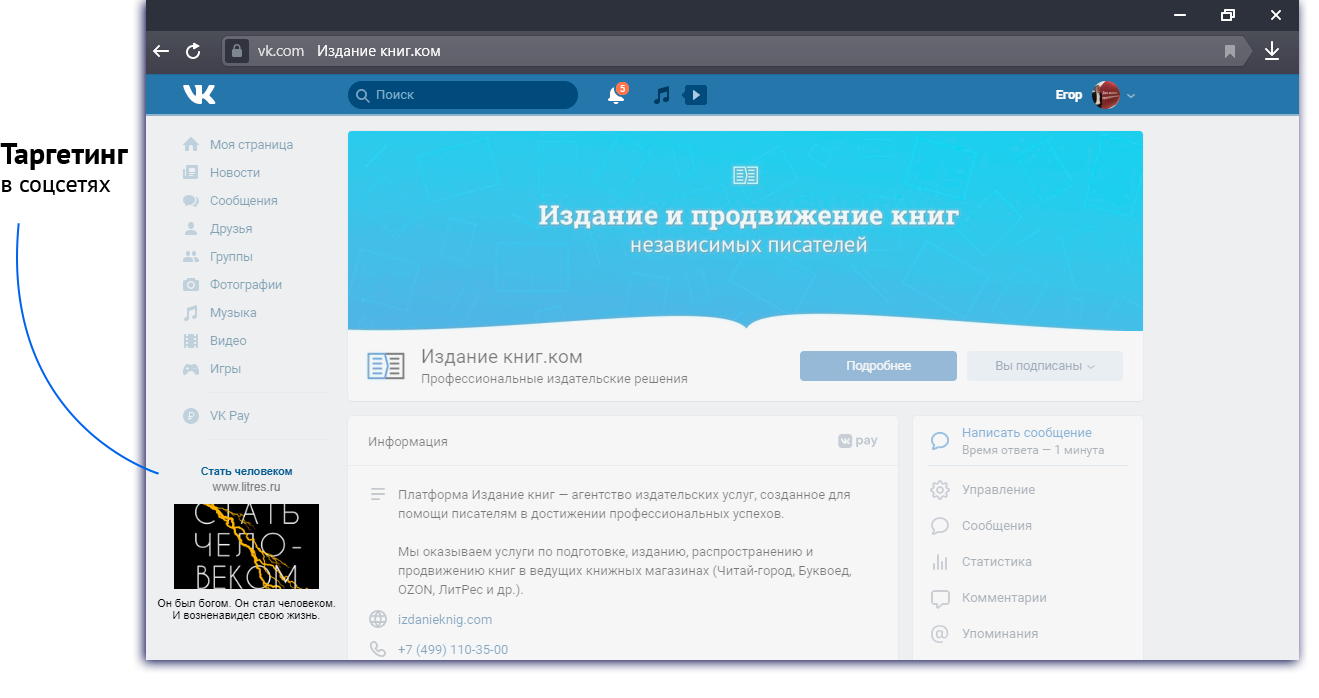Click the @ icon beside Упоминания

click(x=940, y=634)
